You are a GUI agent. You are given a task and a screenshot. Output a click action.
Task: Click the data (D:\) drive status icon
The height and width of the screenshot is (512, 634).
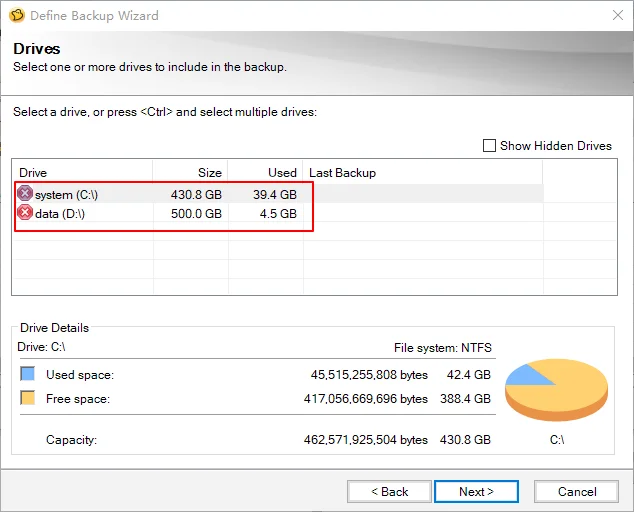[x=25, y=212]
